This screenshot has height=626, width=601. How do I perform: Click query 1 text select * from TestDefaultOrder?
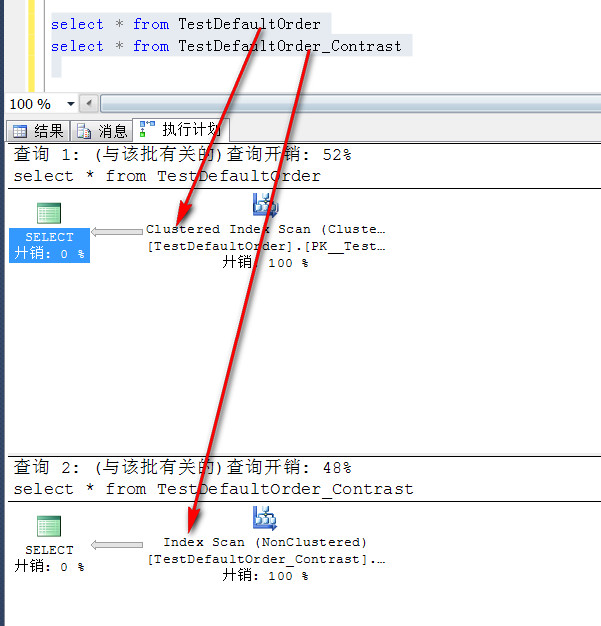click(167, 176)
